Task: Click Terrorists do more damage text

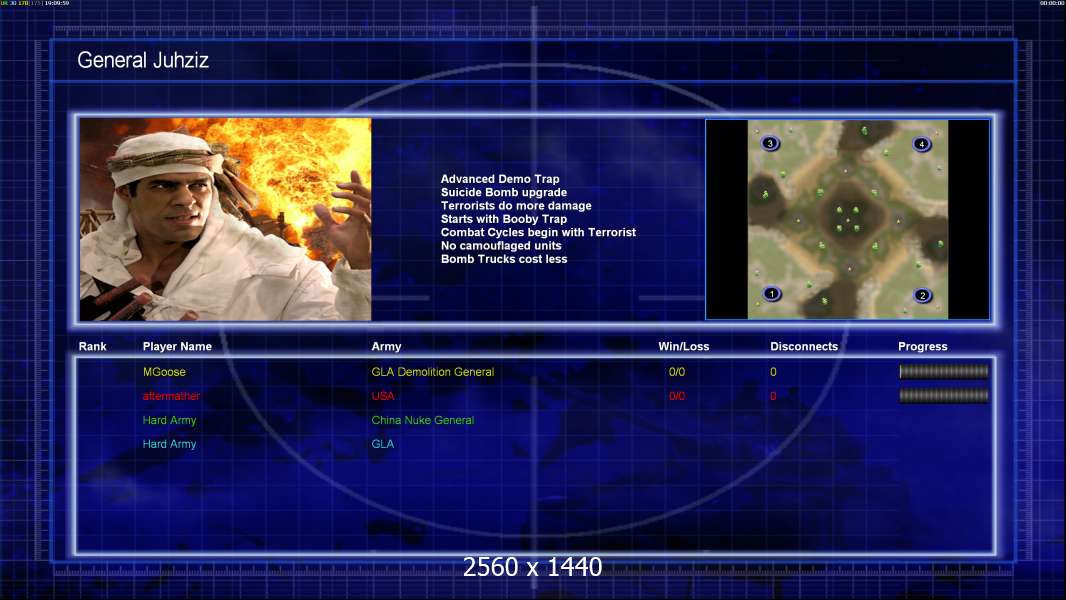Action: pyautogui.click(x=516, y=206)
